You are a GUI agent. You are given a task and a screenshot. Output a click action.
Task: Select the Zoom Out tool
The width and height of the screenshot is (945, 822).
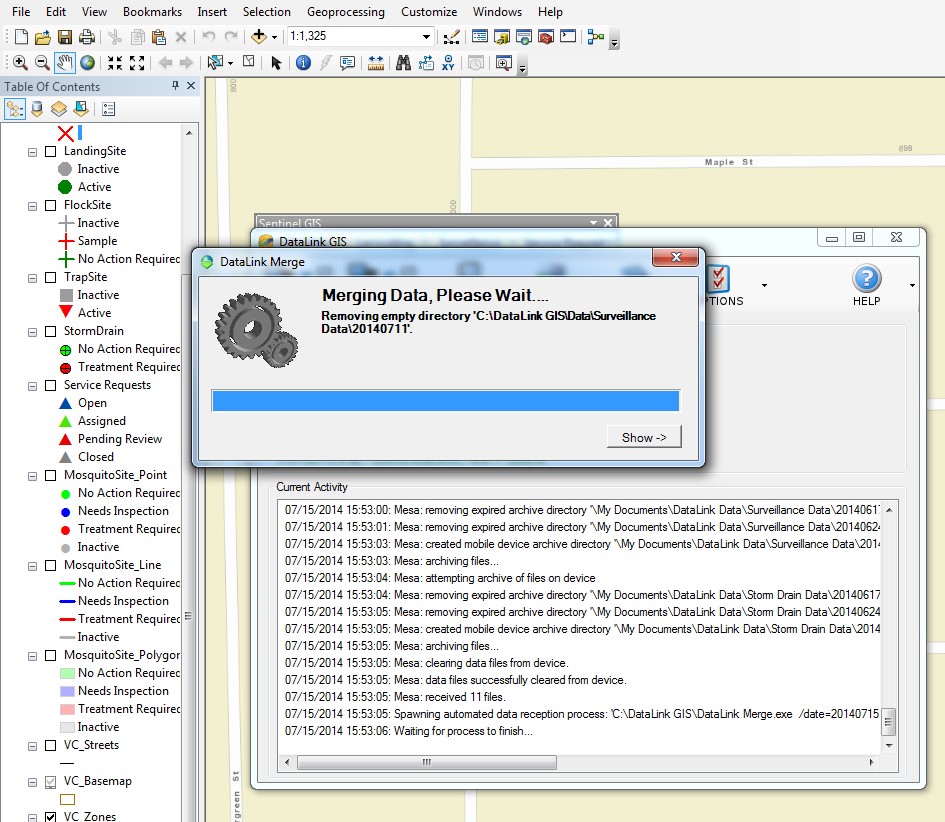42,62
